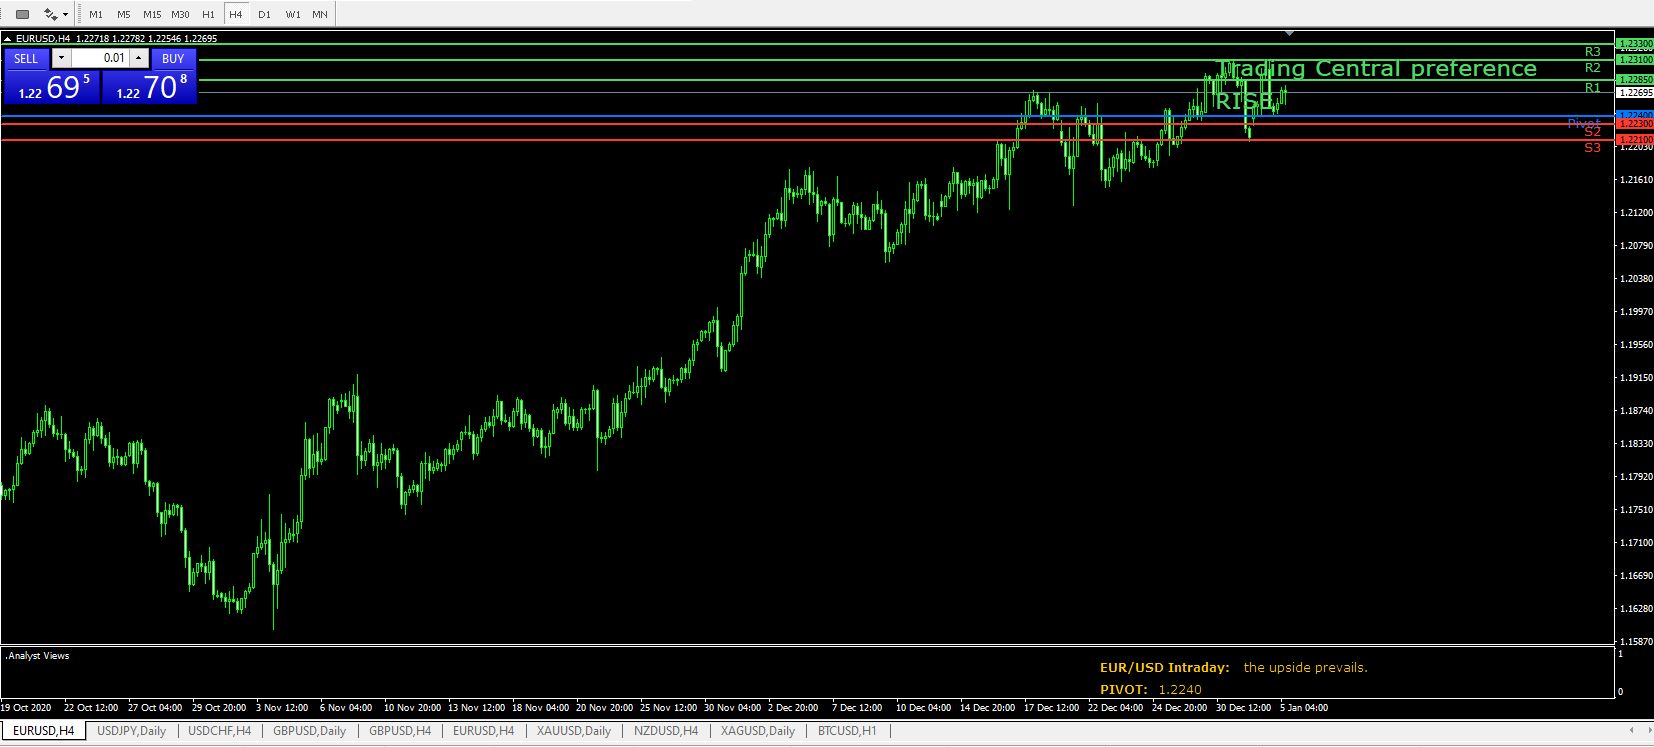This screenshot has height=747, width=1654.
Task: Switch to D1 timeframe
Action: 264,14
